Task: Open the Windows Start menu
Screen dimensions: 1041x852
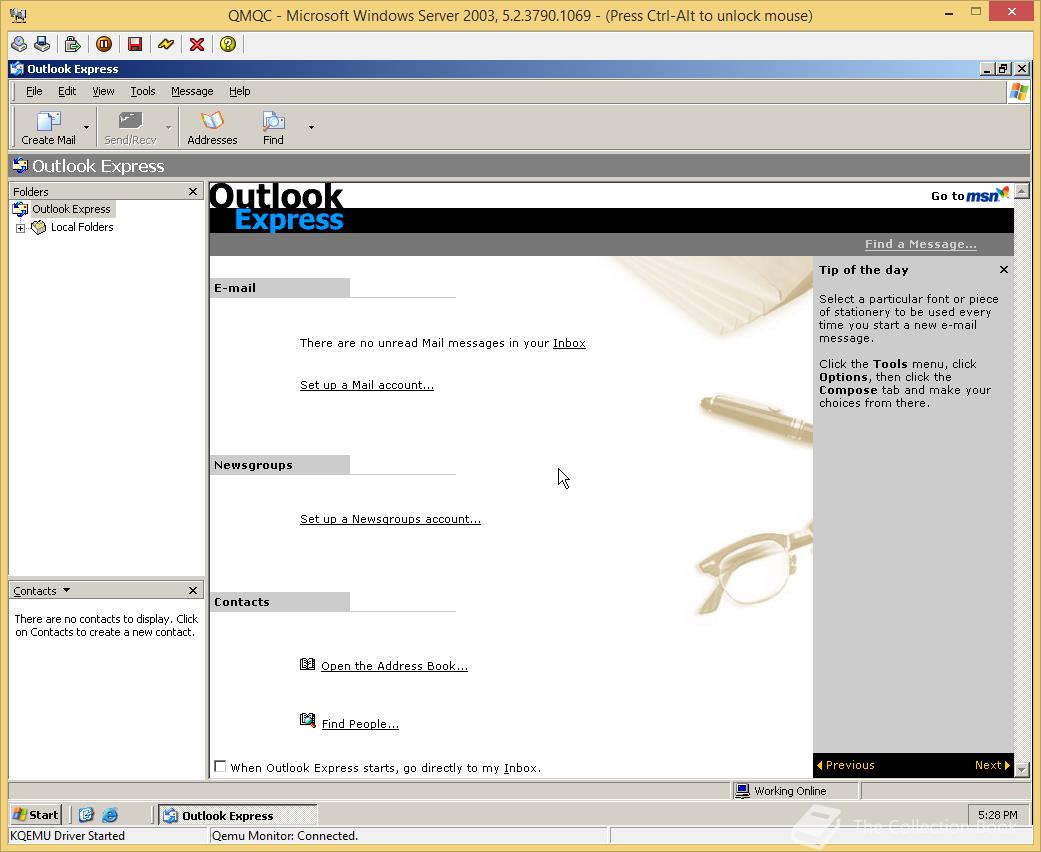Action: pyautogui.click(x=37, y=815)
